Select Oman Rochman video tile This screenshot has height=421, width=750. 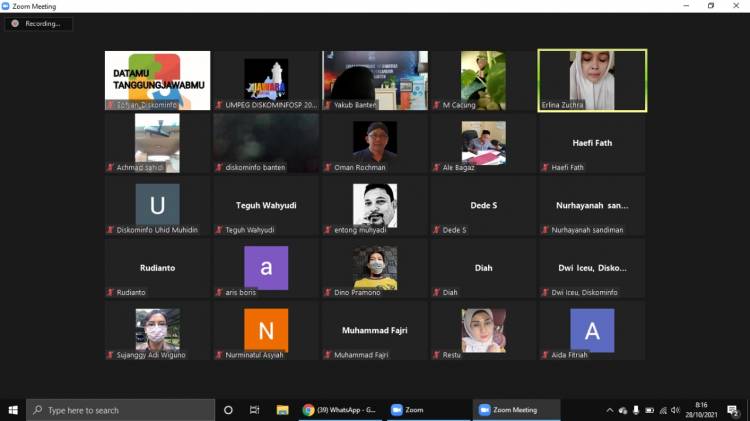(375, 143)
